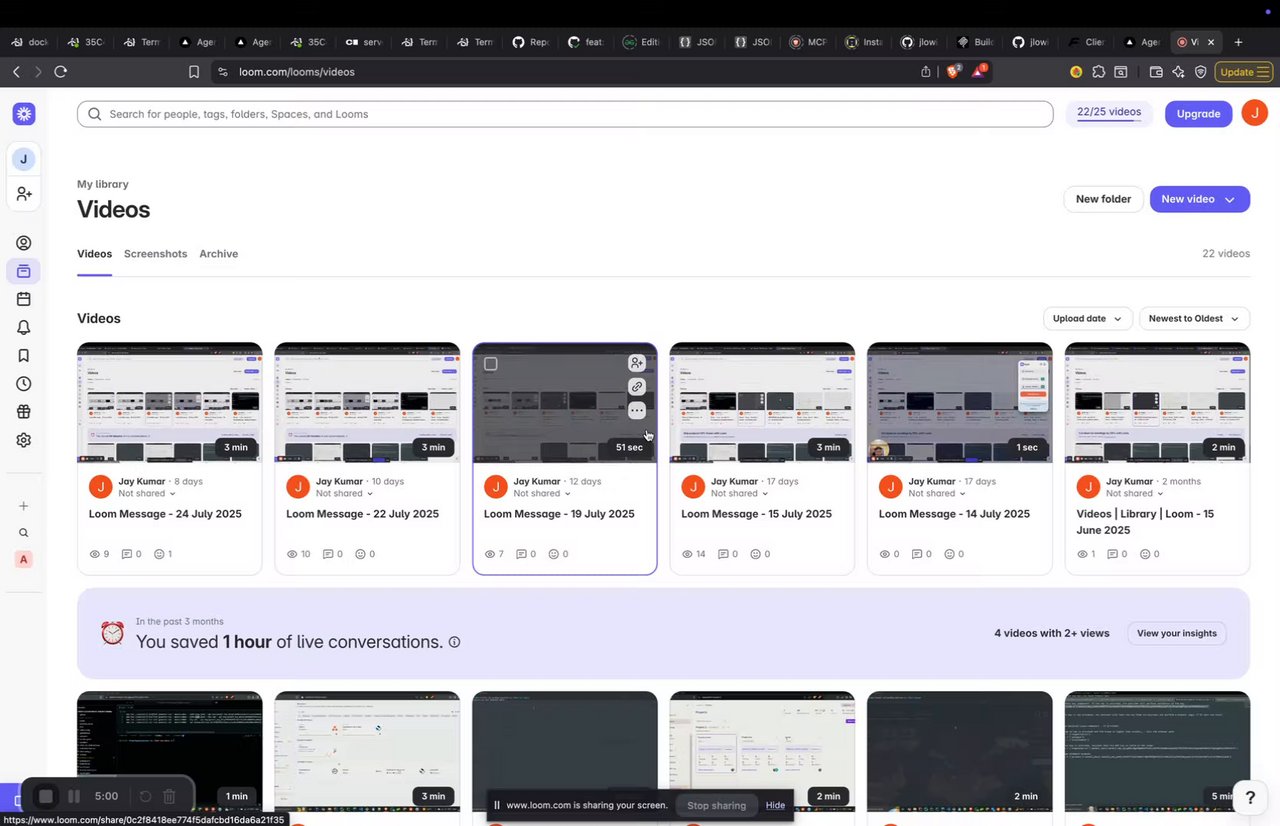Click the 22/25 videos counter

[1109, 112]
